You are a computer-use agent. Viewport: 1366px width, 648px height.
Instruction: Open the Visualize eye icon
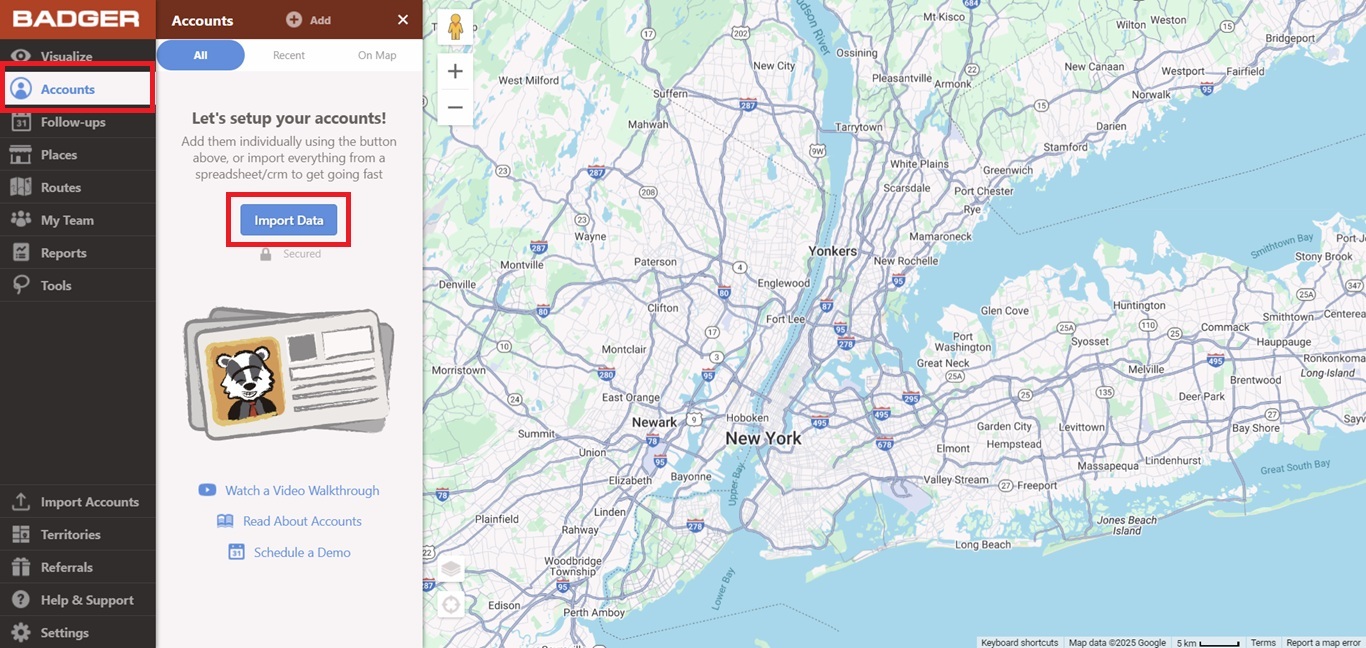pos(21,57)
